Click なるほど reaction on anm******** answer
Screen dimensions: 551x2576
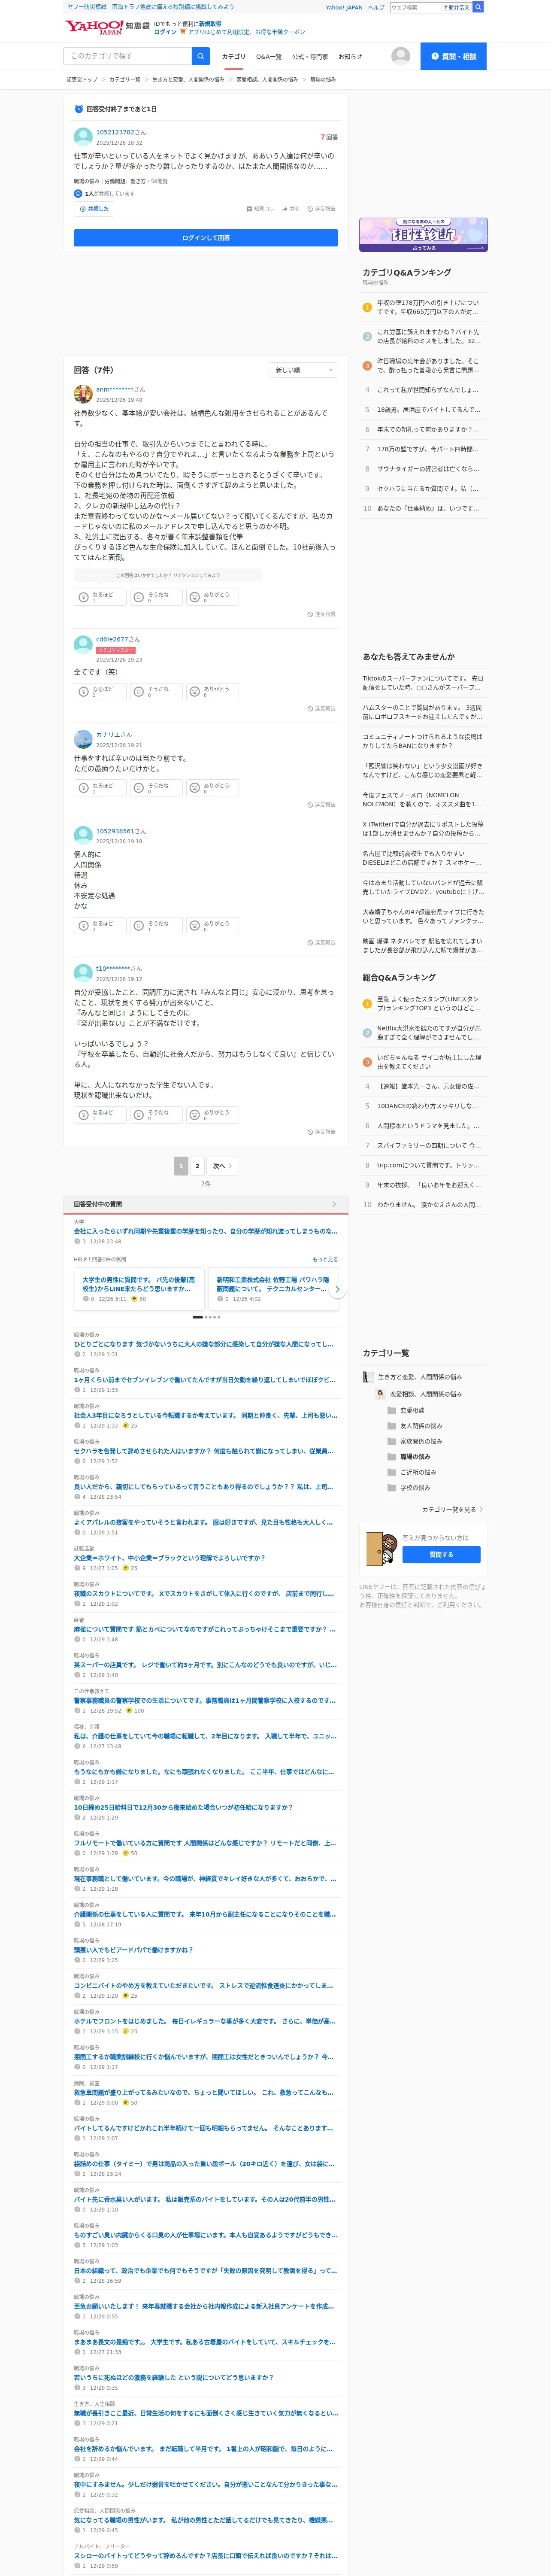pyautogui.click(x=100, y=597)
